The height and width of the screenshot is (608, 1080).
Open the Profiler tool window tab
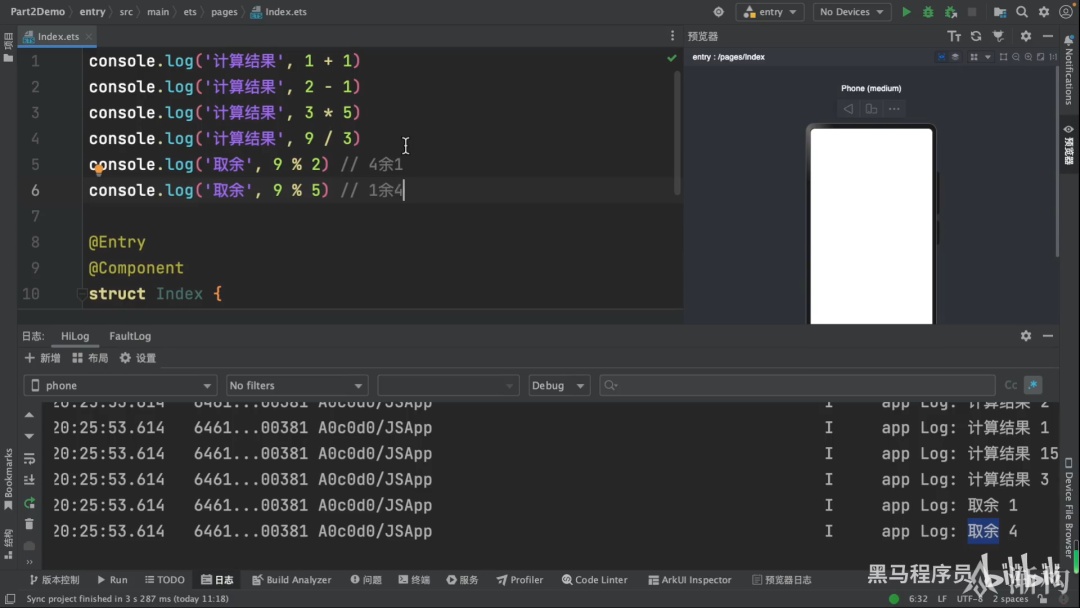[519, 580]
